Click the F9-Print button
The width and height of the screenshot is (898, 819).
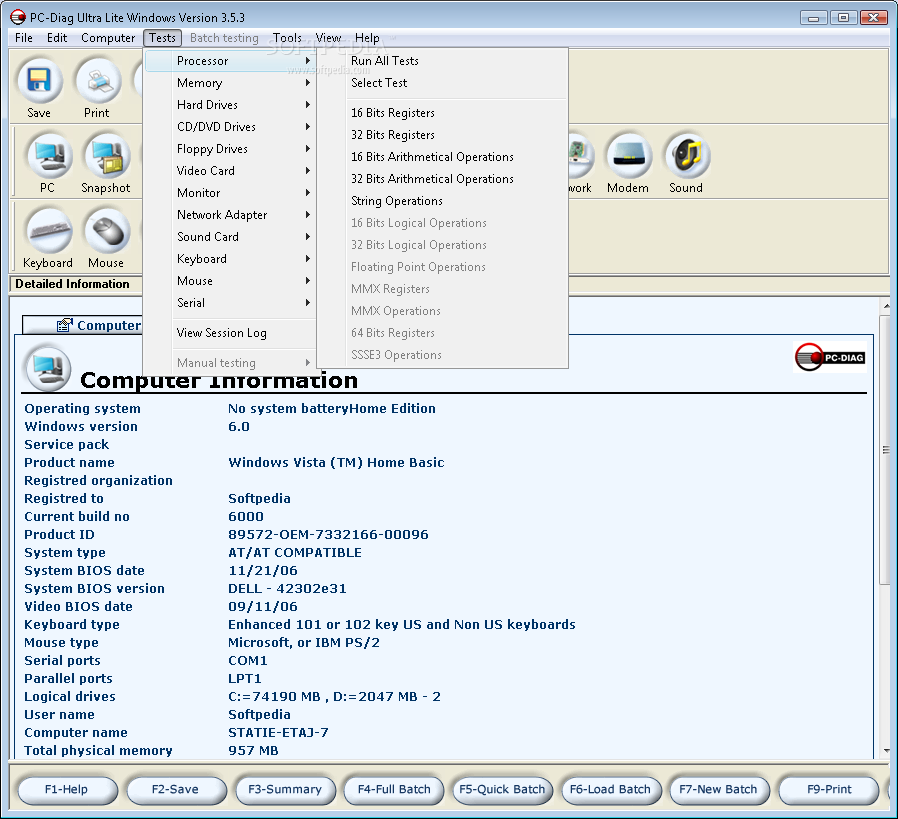coord(829,790)
